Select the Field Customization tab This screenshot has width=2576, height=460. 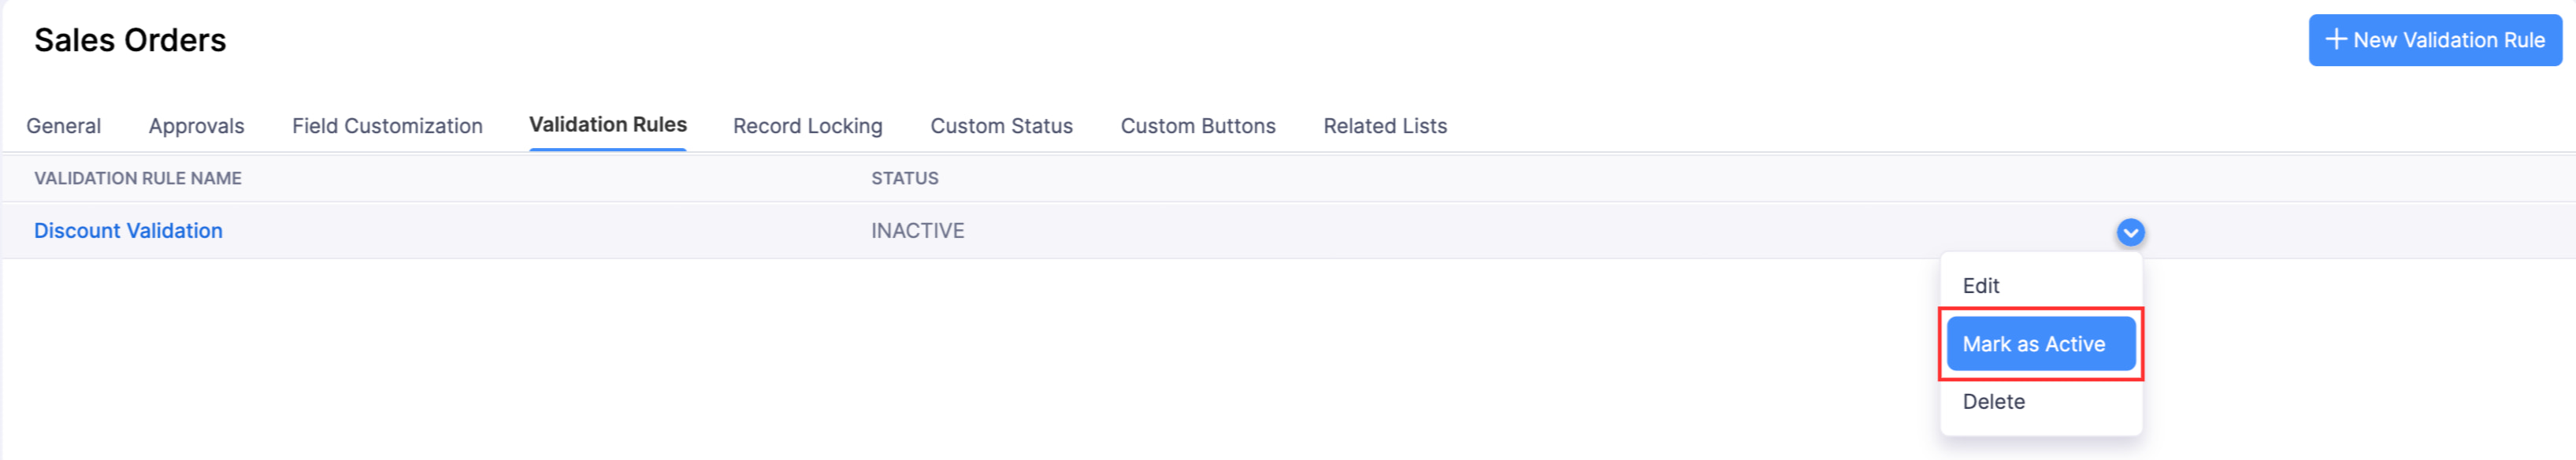[x=387, y=126]
